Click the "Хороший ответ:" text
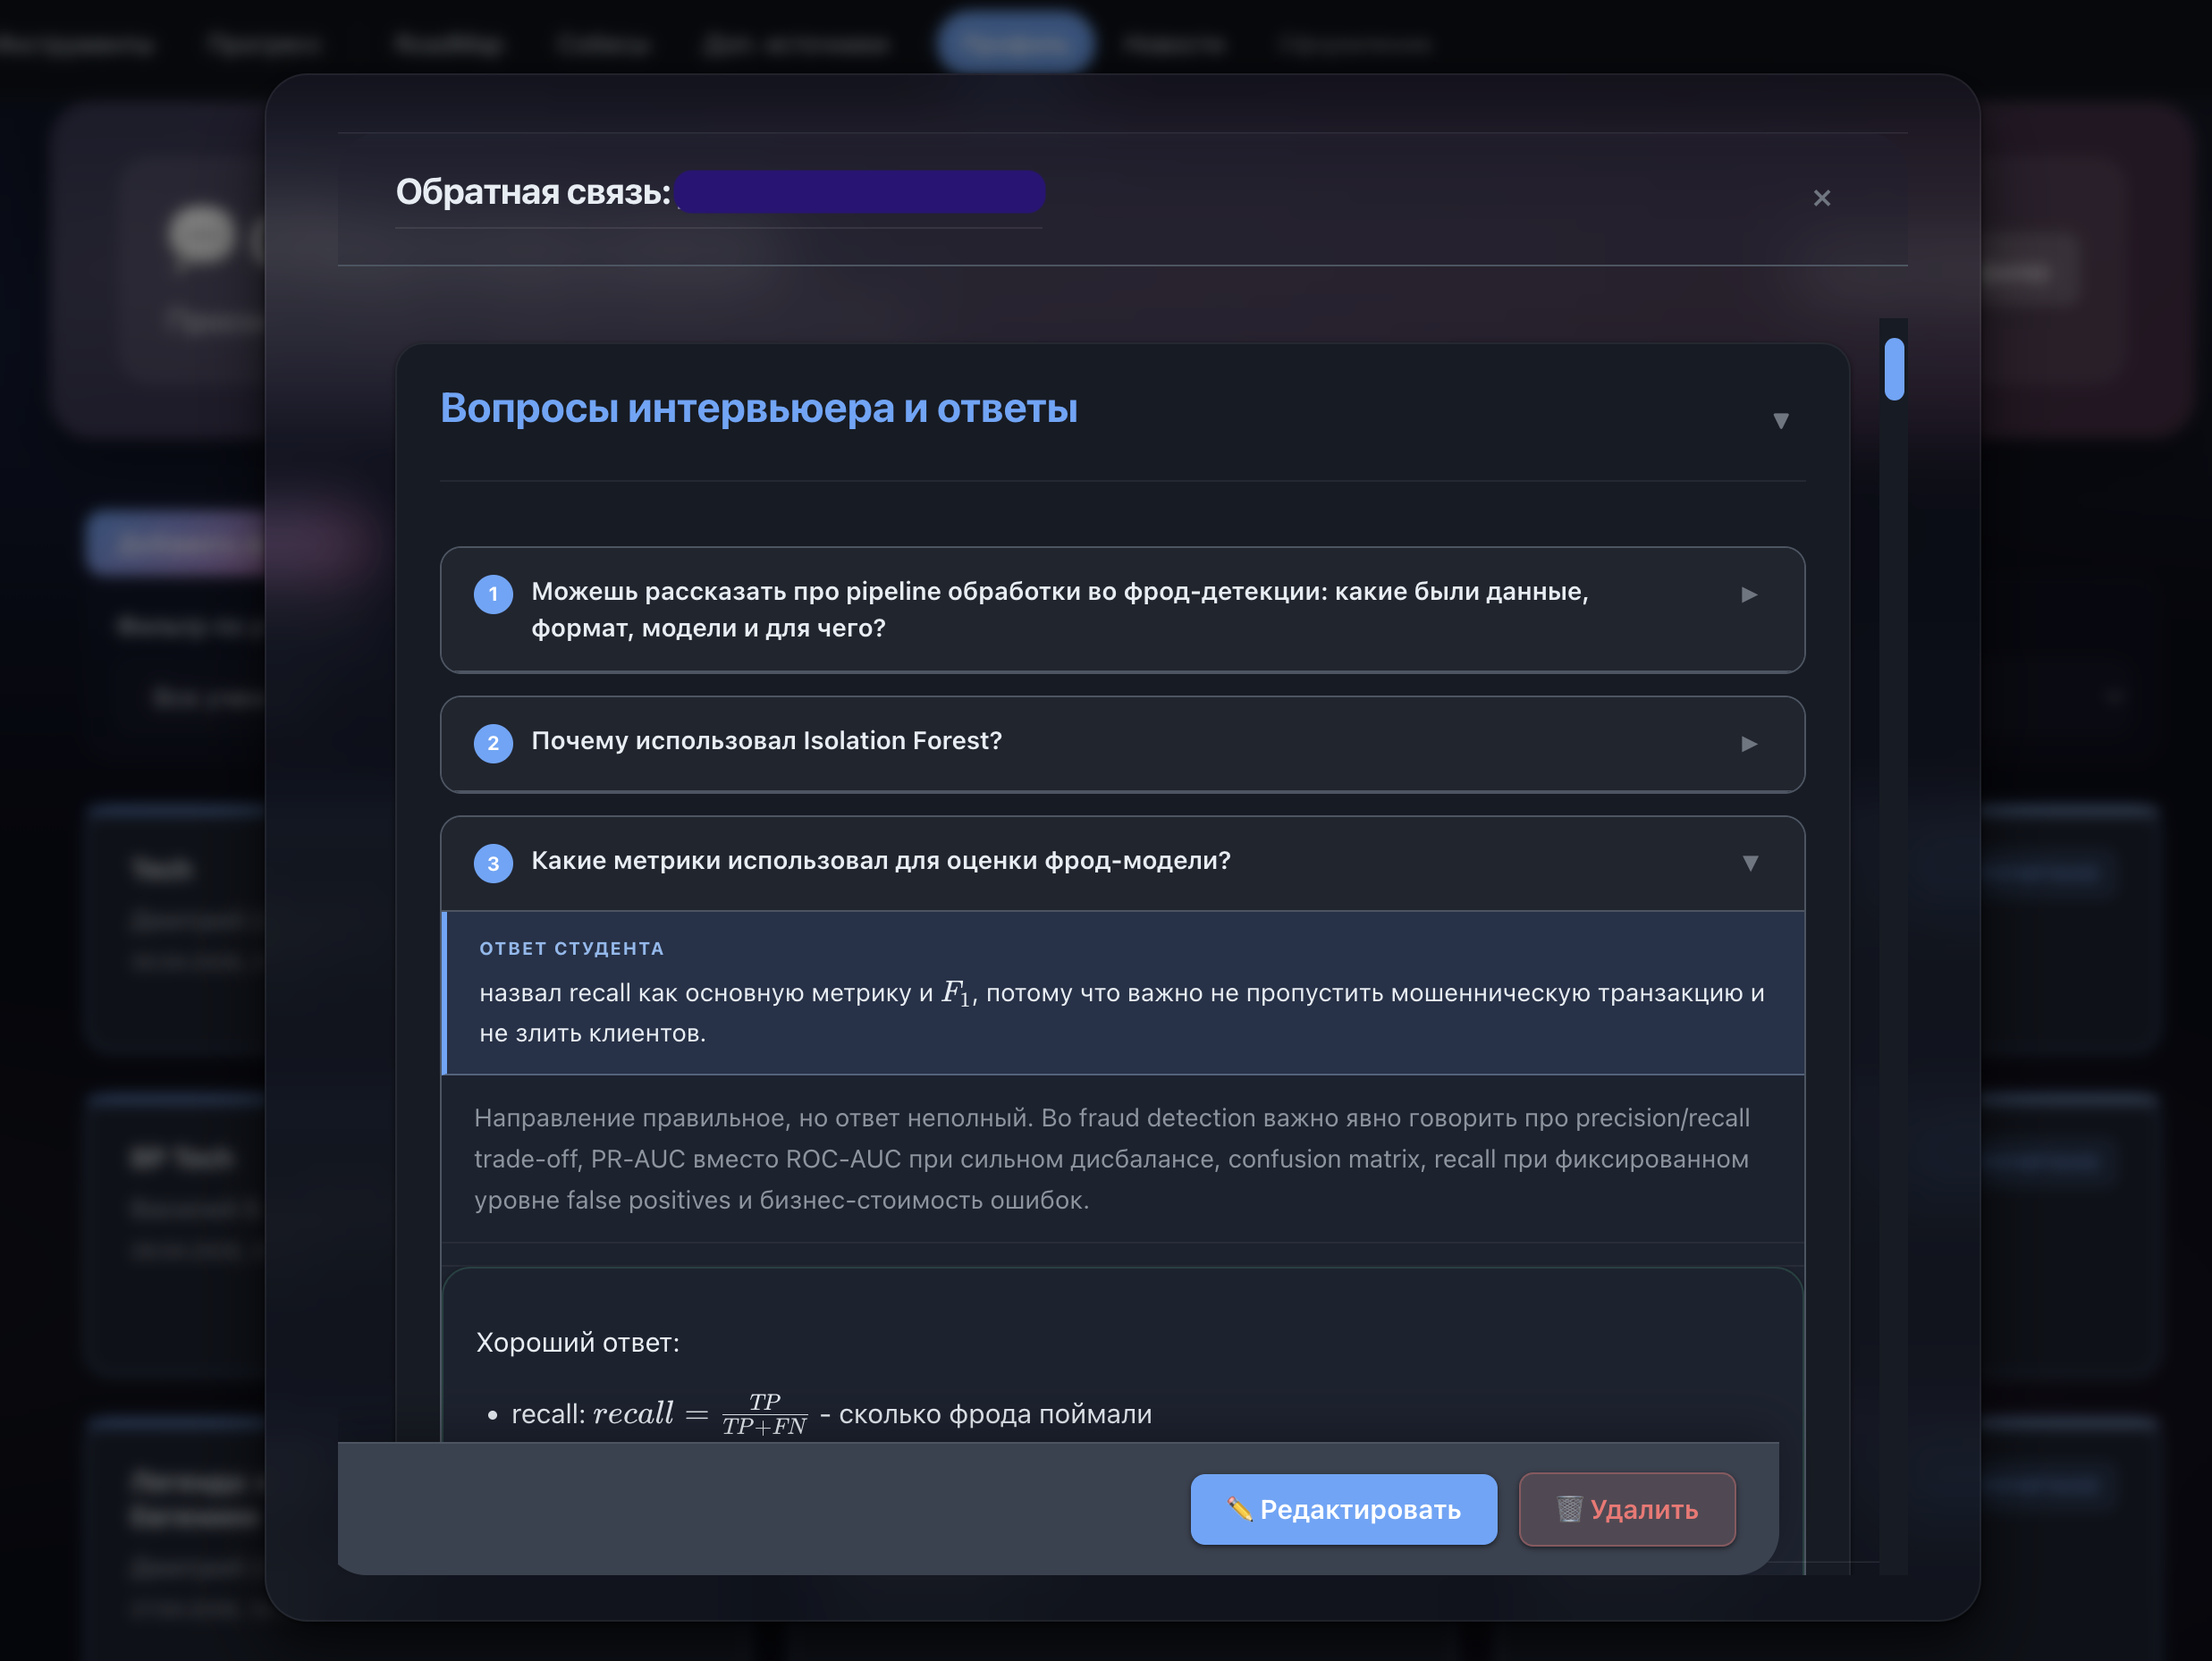Image resolution: width=2212 pixels, height=1661 pixels. (x=577, y=1342)
